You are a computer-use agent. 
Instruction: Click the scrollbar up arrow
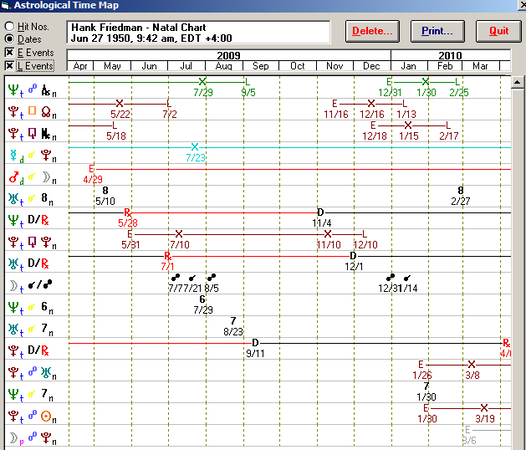[517, 82]
